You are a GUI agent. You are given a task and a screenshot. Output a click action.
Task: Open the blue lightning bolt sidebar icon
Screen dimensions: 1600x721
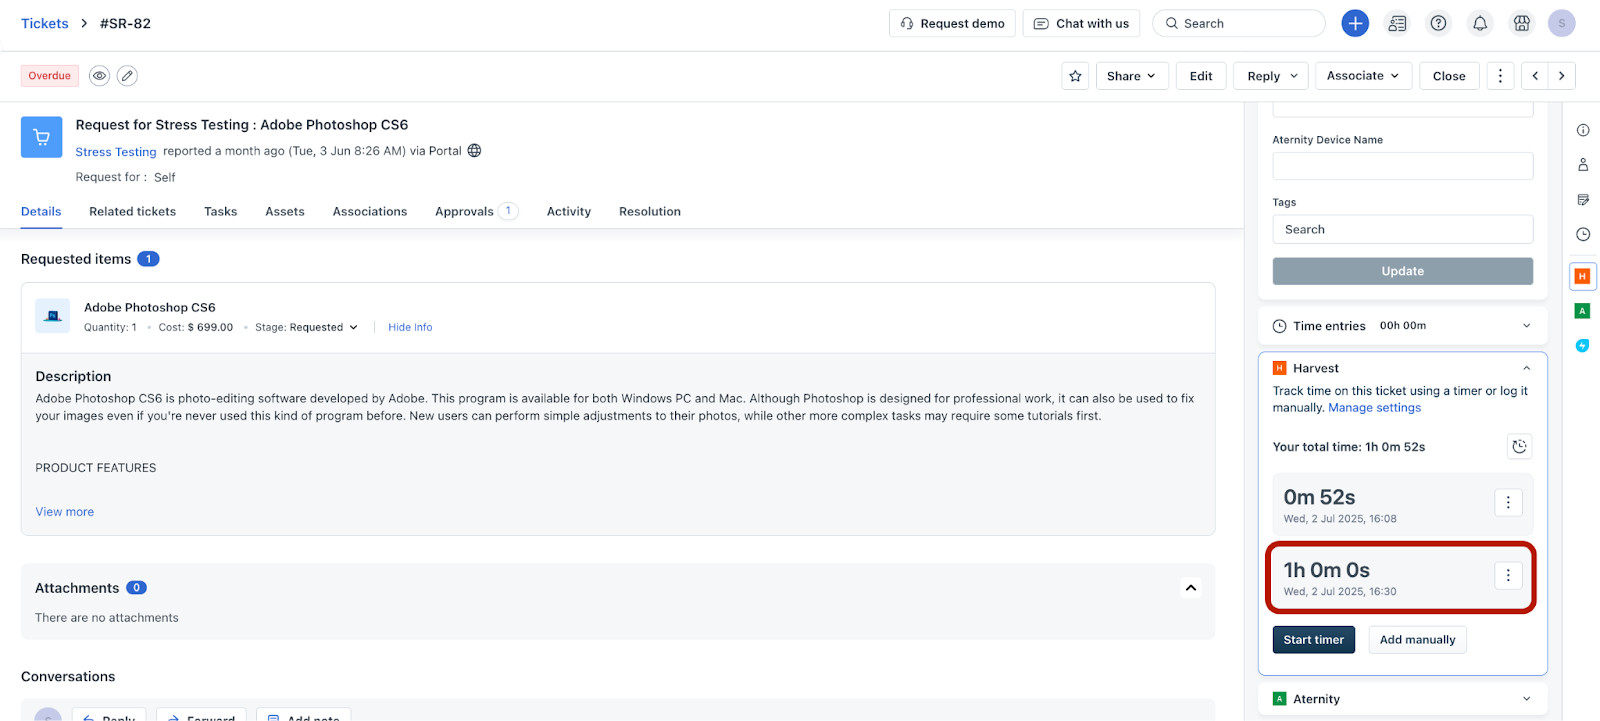[x=1582, y=346]
